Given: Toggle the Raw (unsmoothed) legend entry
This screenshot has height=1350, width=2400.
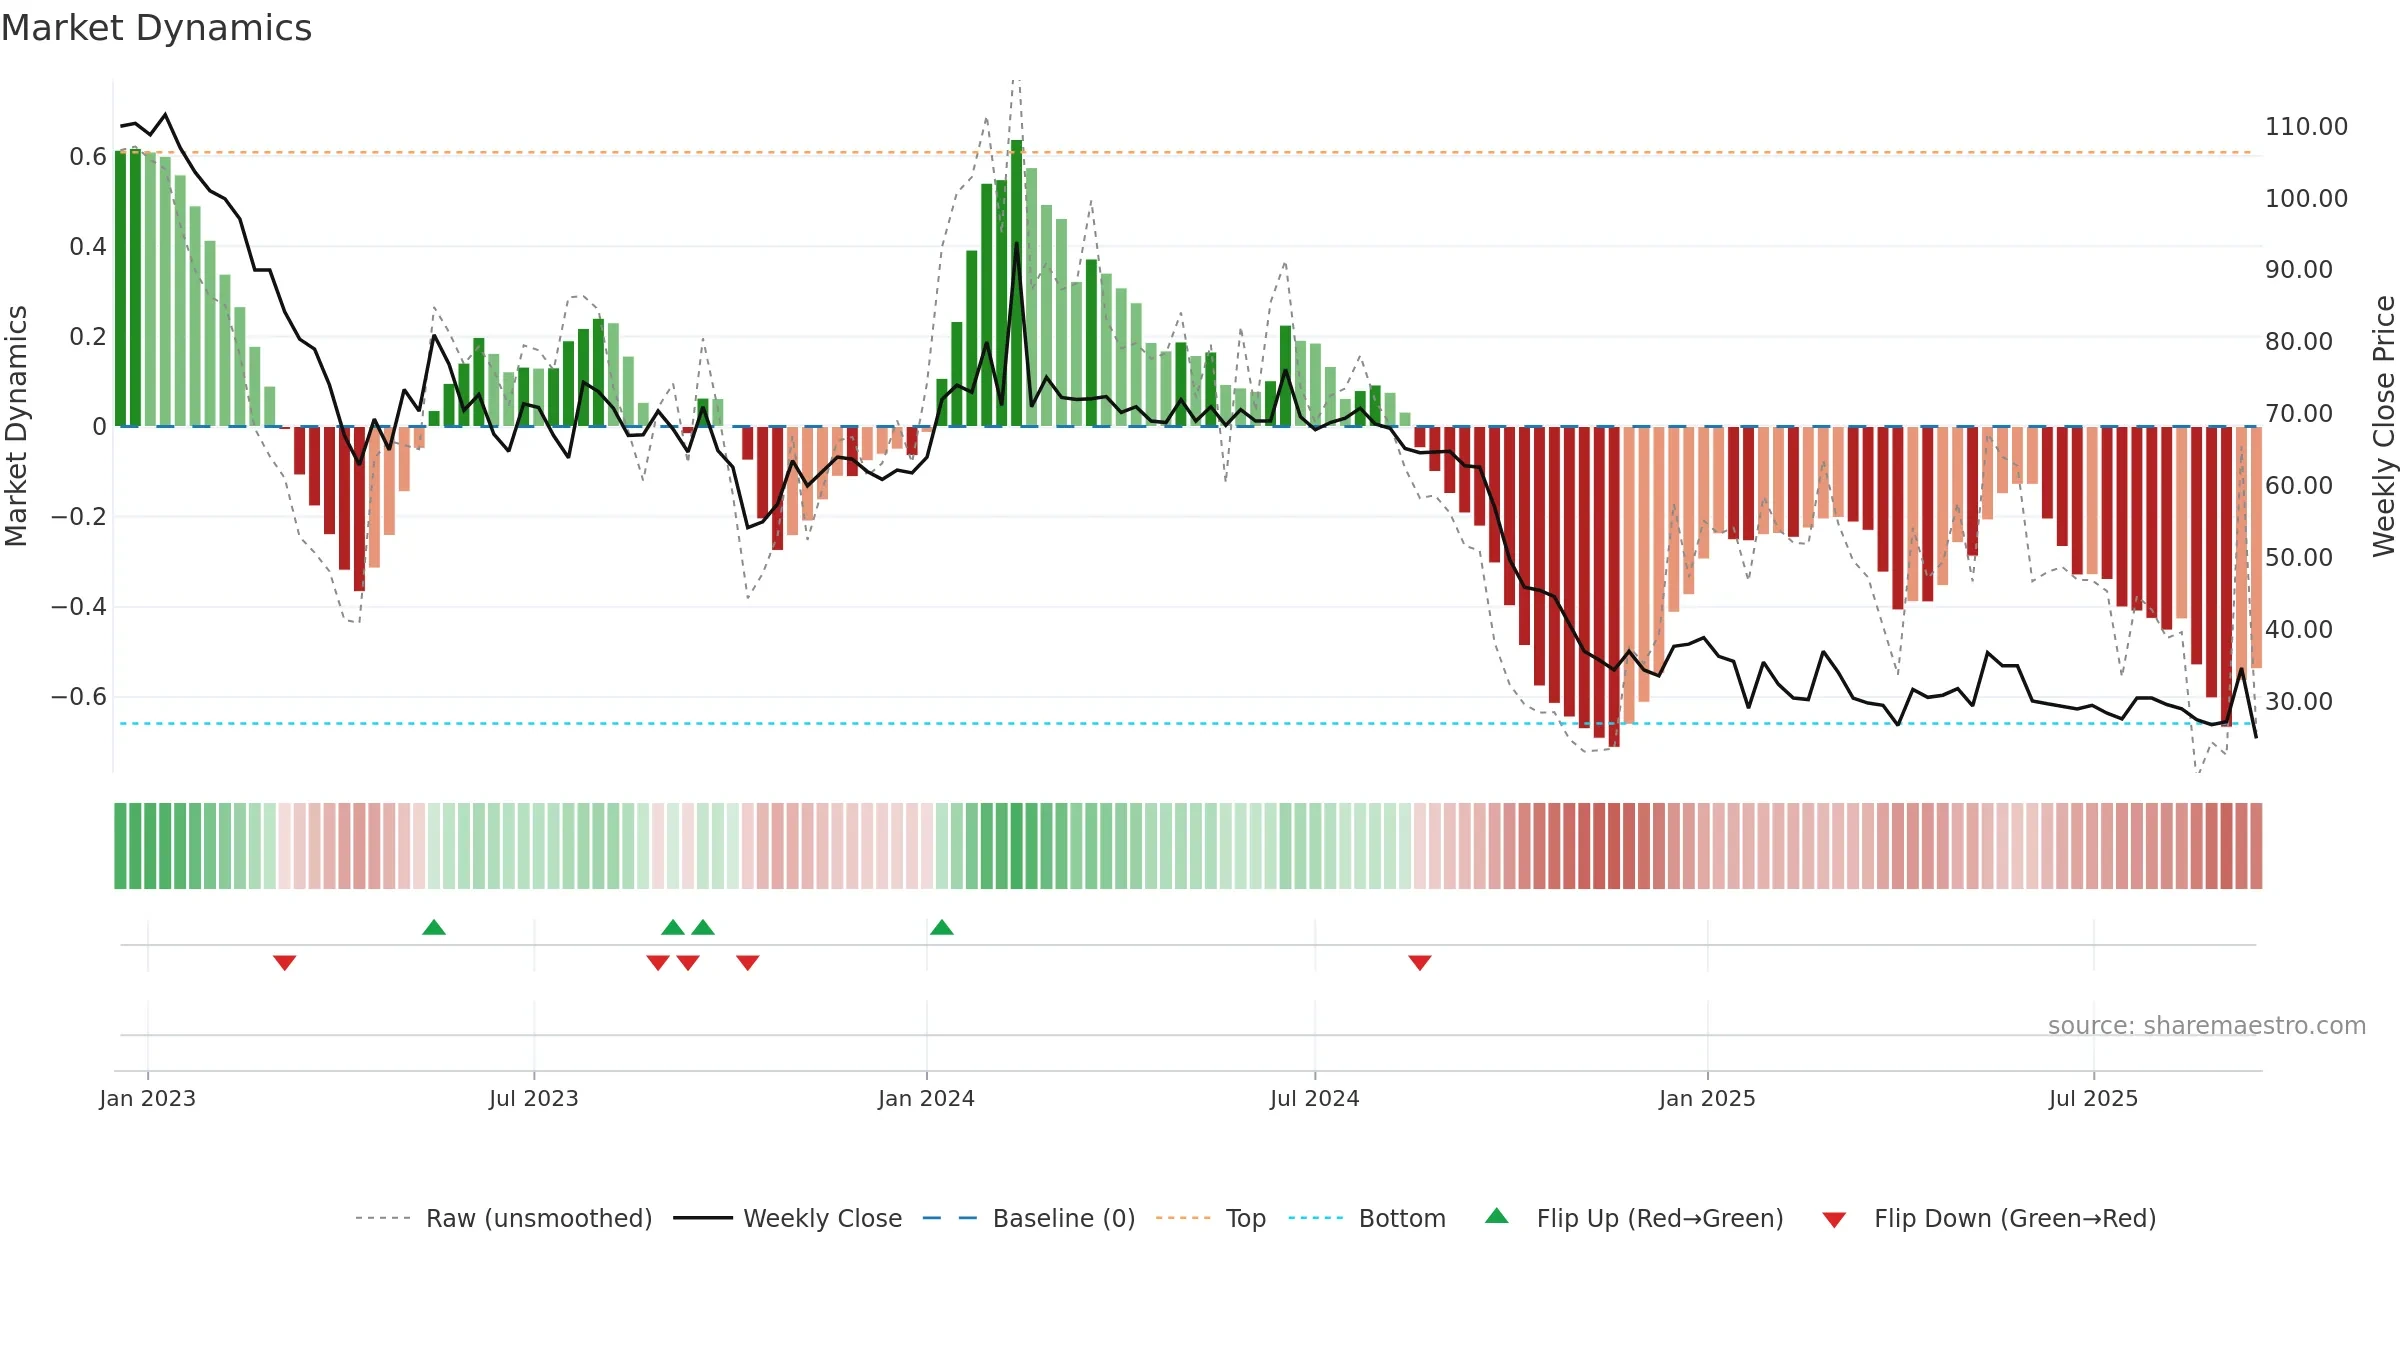Looking at the screenshot, I should point(504,1218).
